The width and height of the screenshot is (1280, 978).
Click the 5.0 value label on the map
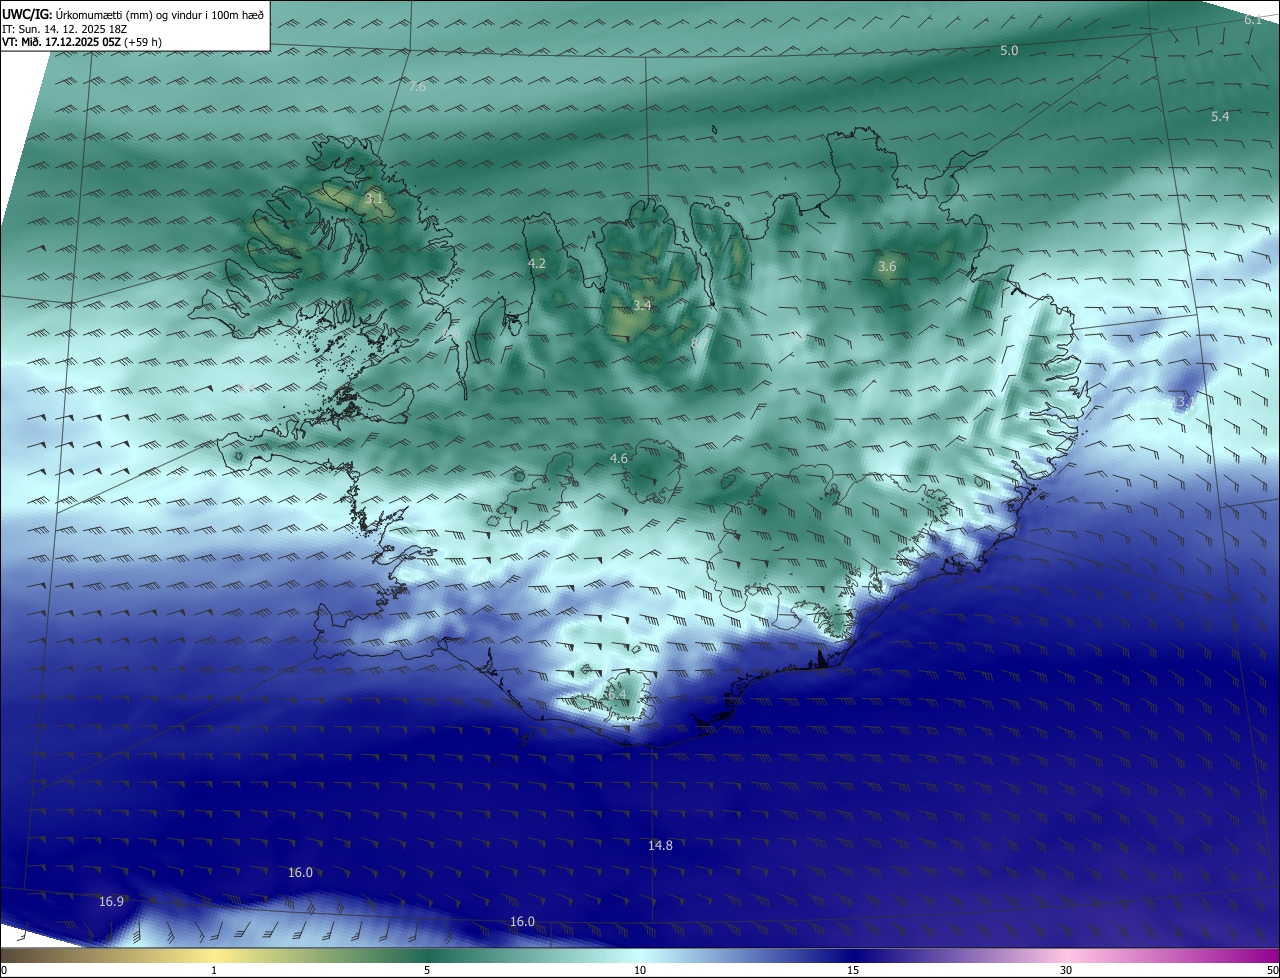(1009, 50)
